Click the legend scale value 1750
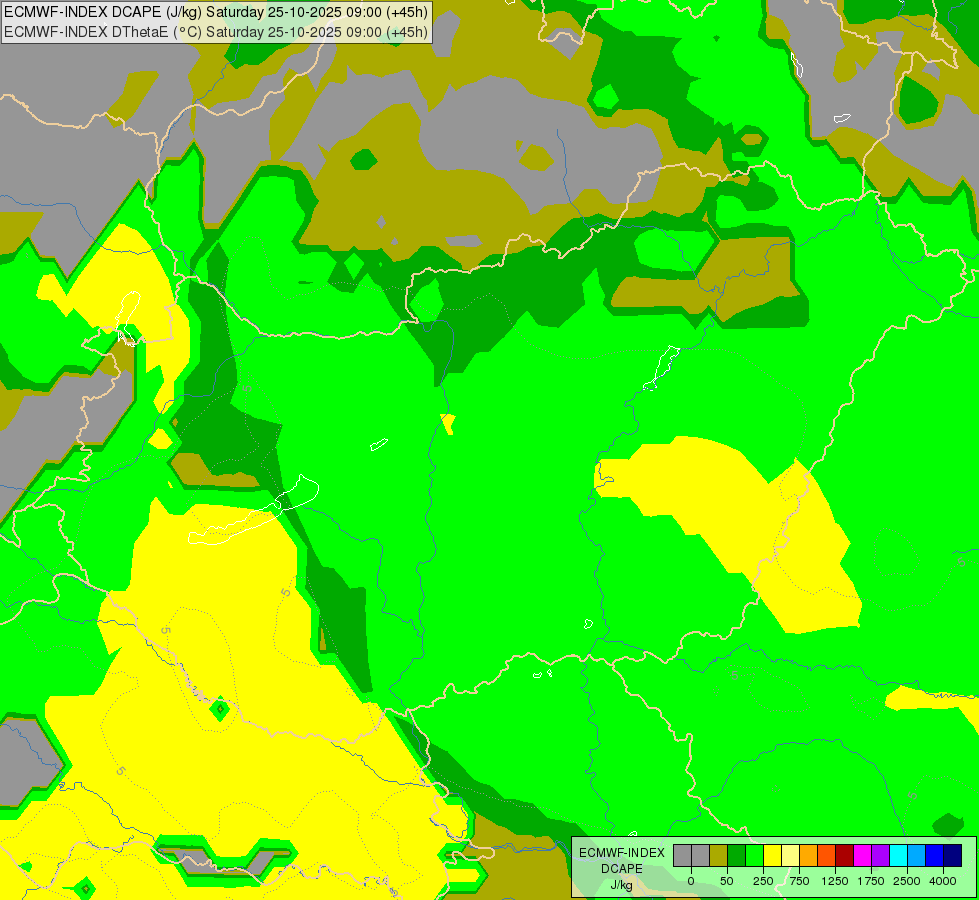Screen dimensions: 979x900 pos(871,881)
